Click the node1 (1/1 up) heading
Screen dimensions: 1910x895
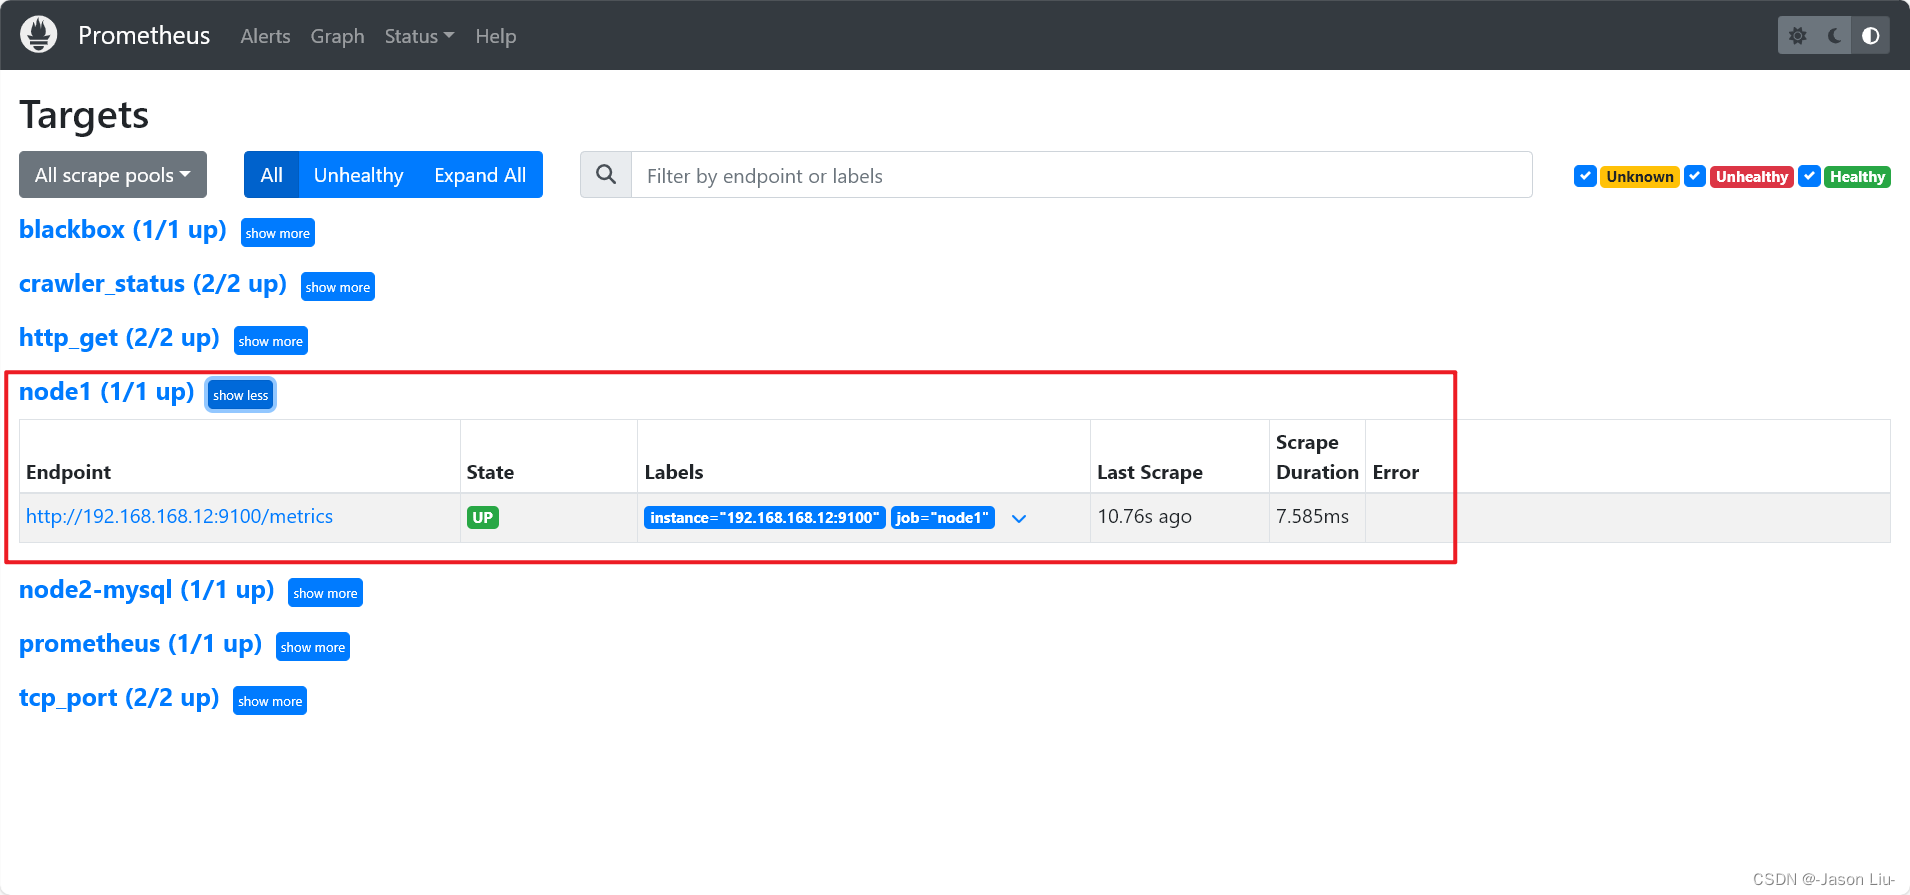coord(107,392)
